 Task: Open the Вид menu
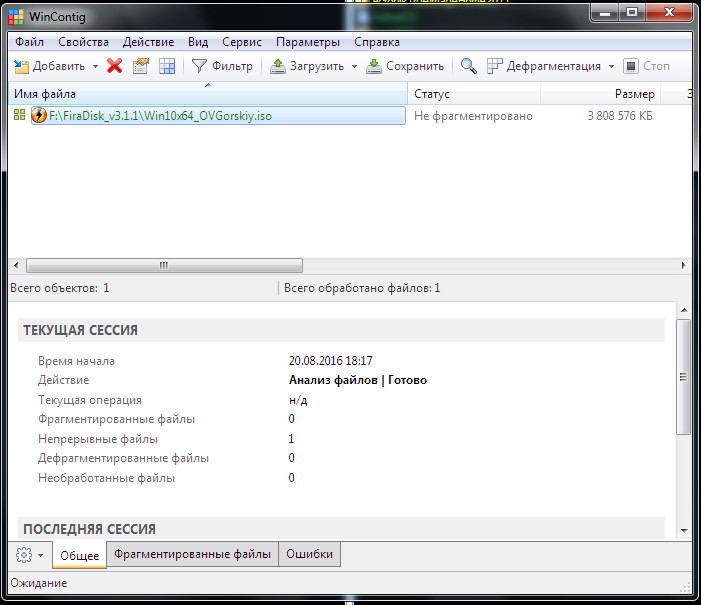tap(198, 42)
